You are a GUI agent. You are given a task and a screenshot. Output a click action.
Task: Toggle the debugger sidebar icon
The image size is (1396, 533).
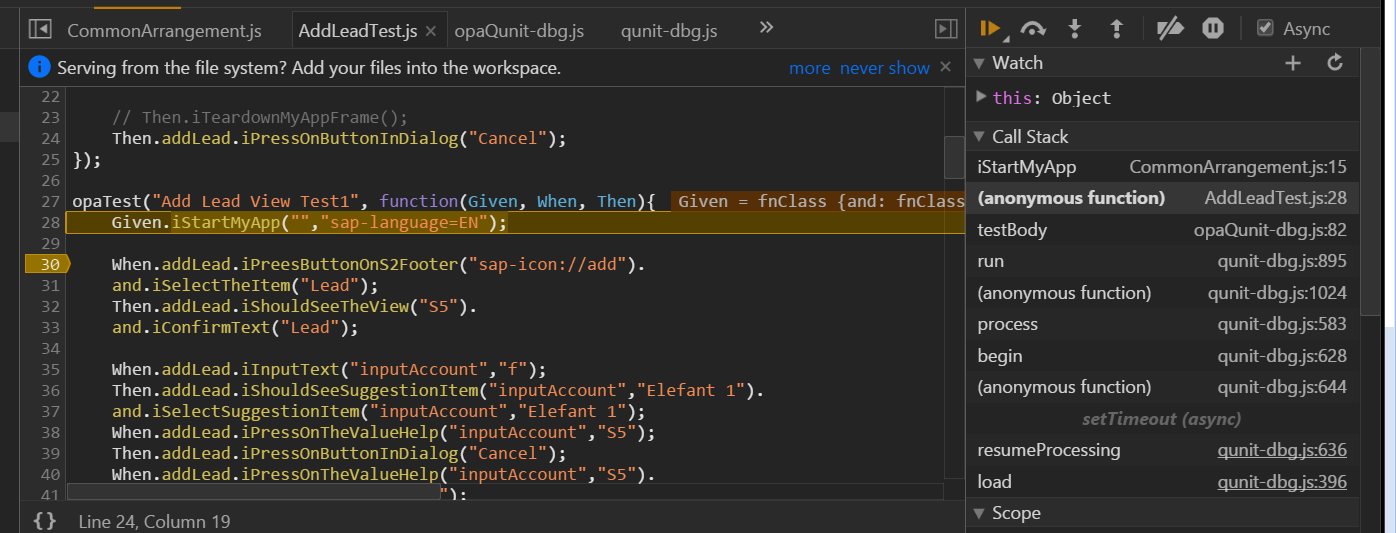[946, 29]
